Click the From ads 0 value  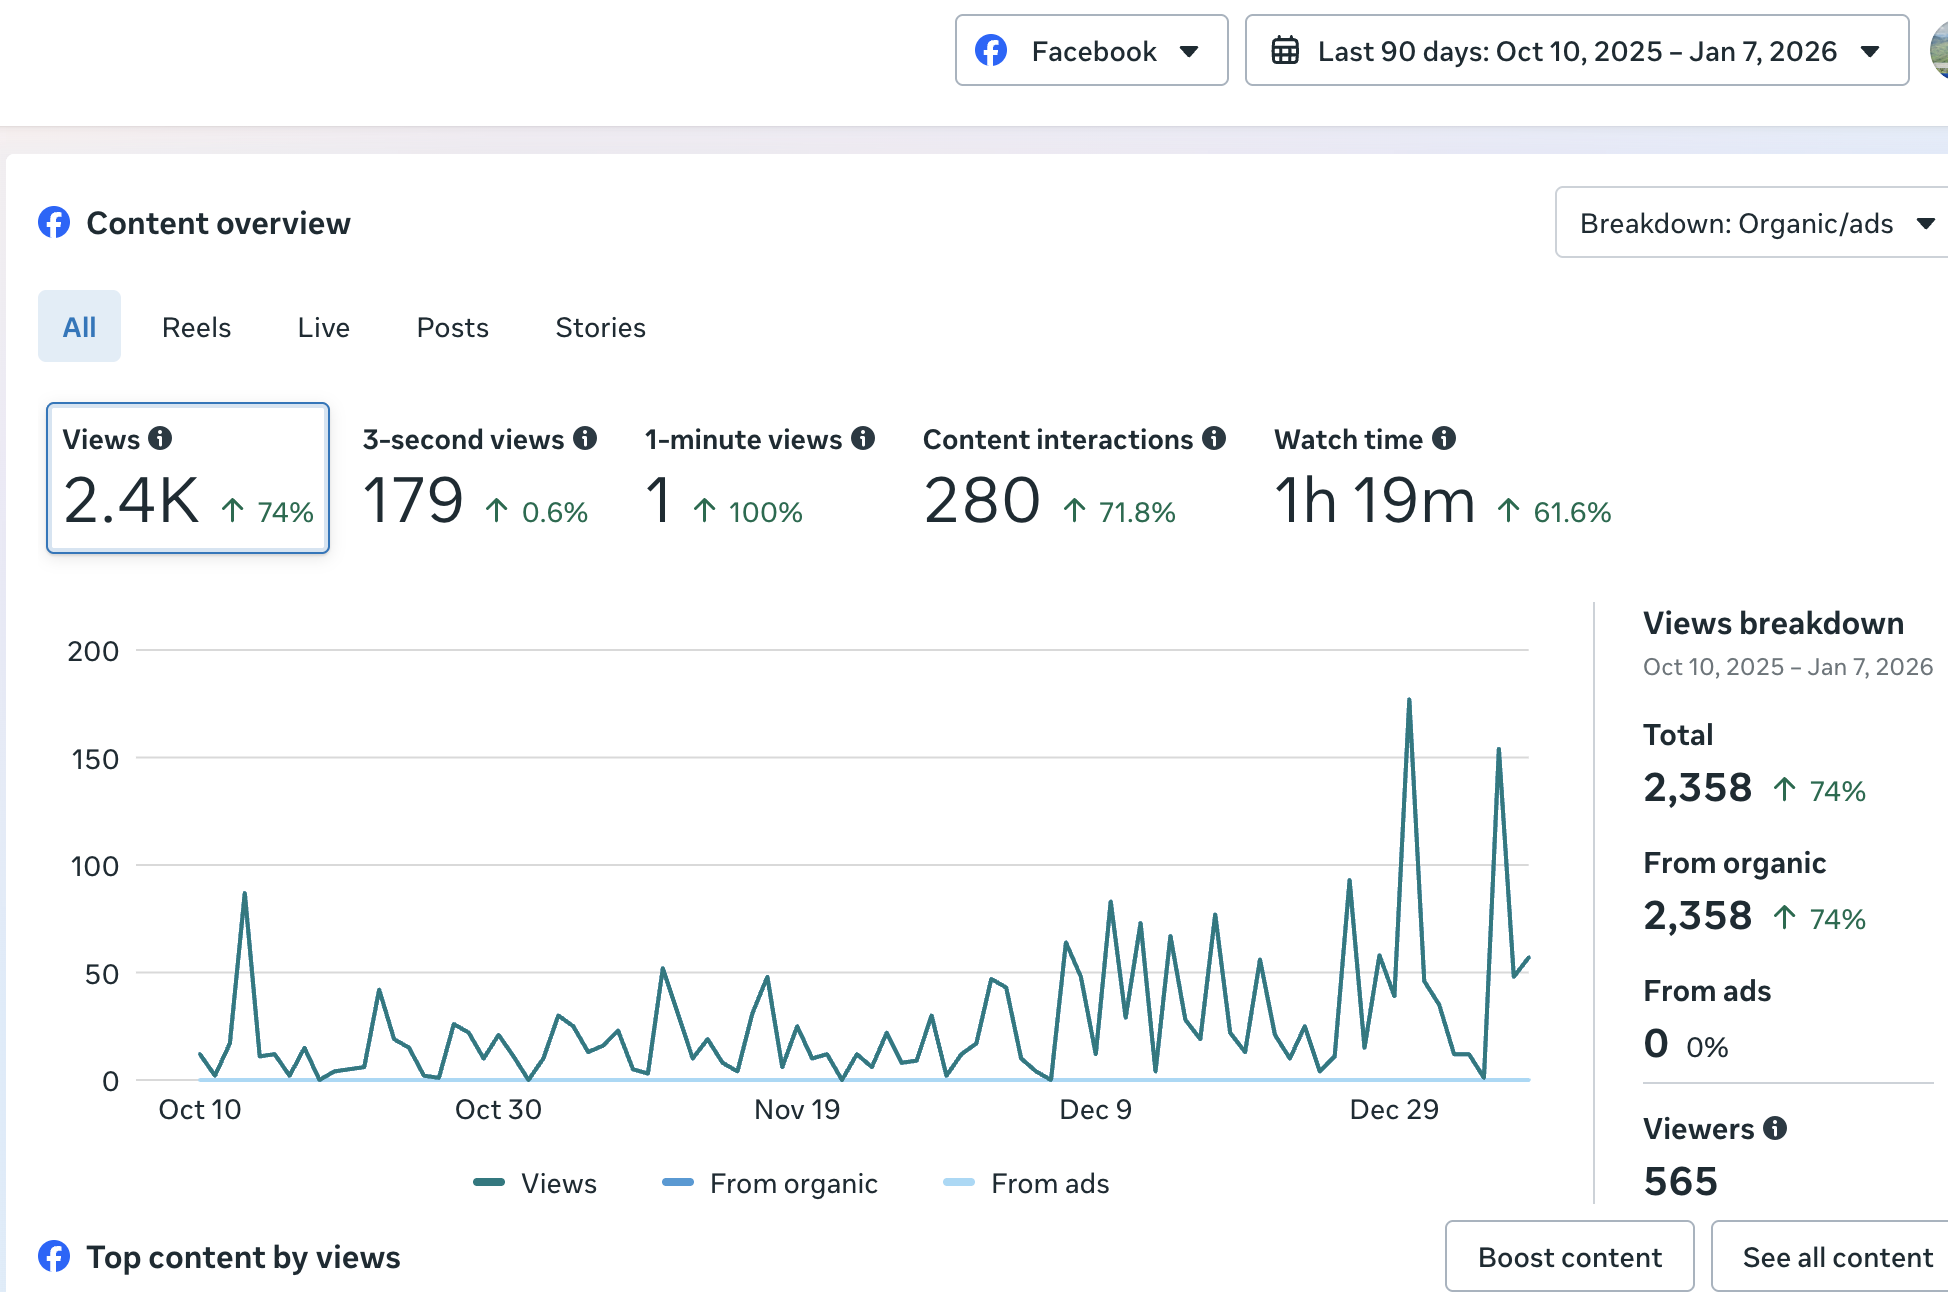point(1656,1043)
